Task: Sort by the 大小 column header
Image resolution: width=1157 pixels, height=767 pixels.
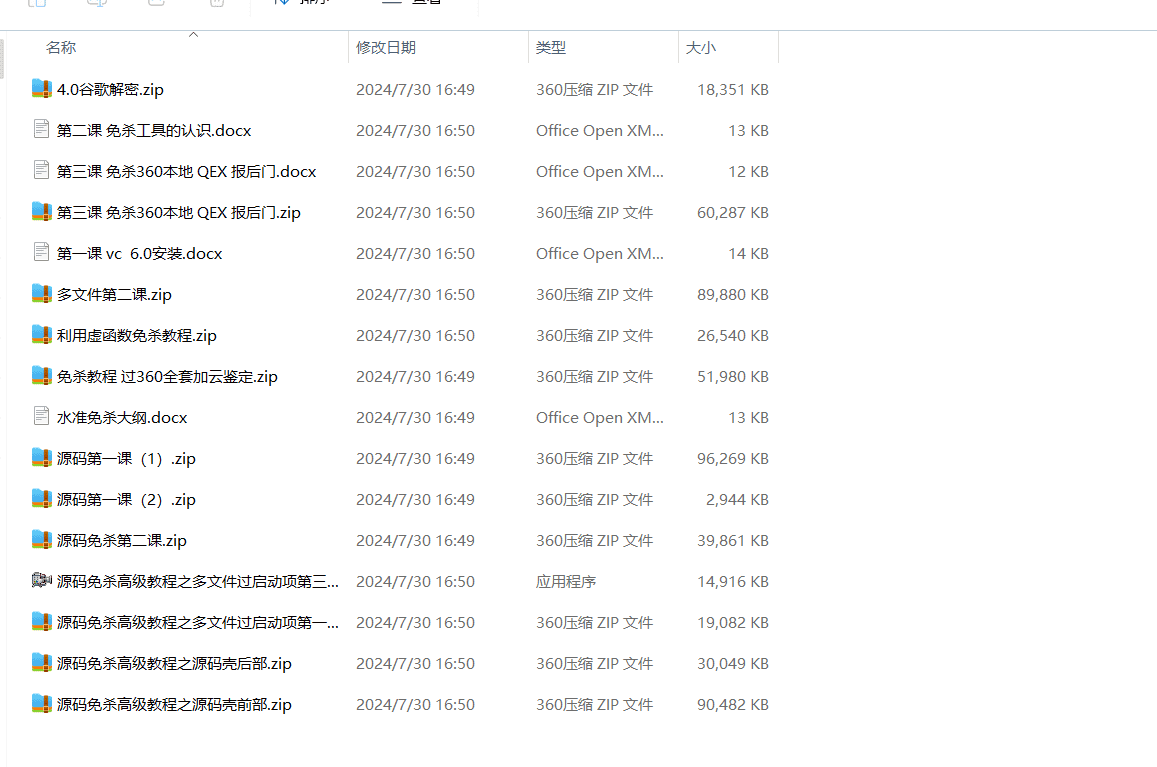Action: [700, 48]
